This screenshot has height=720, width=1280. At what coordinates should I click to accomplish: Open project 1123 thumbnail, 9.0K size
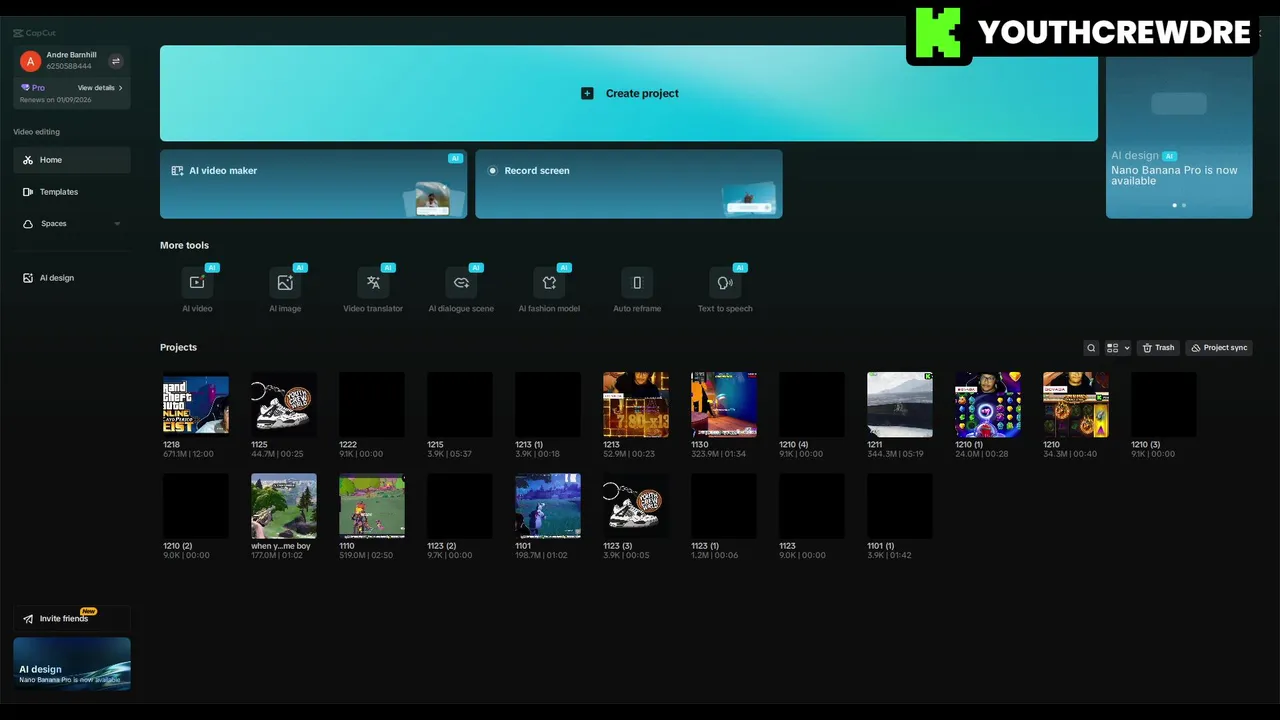tap(812, 506)
